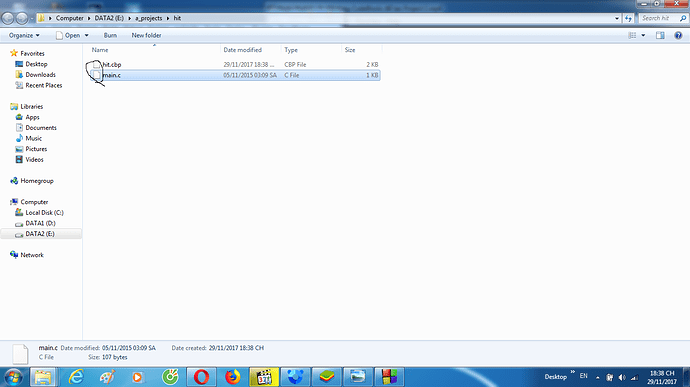Expand the arrow after Computer in the breadcrumb

(89, 18)
